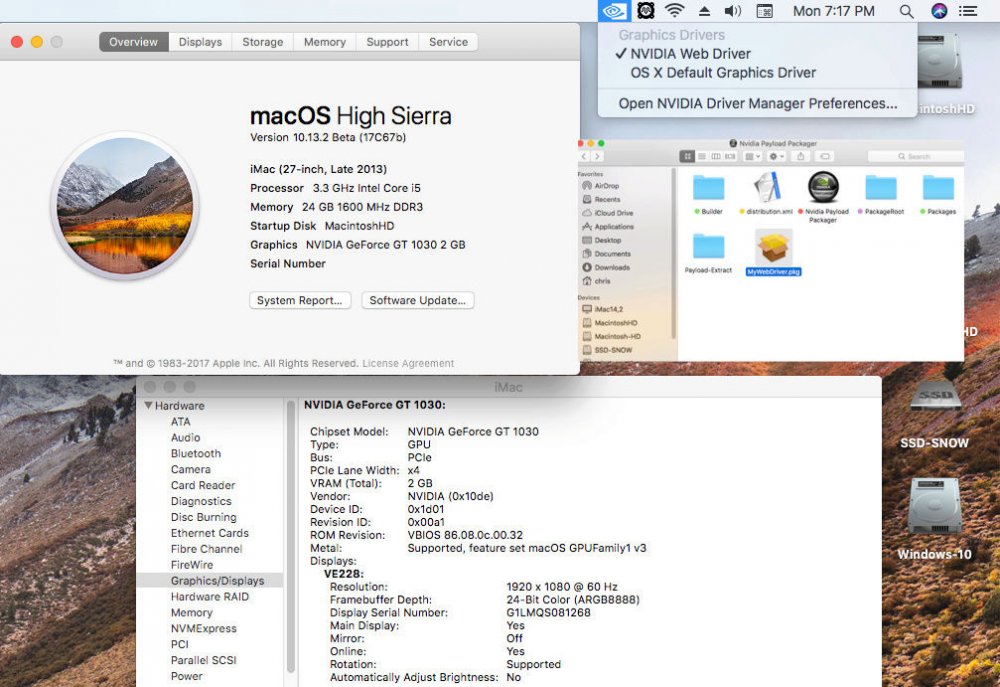
Task: Switch Finder to list view
Action: pyautogui.click(x=702, y=156)
